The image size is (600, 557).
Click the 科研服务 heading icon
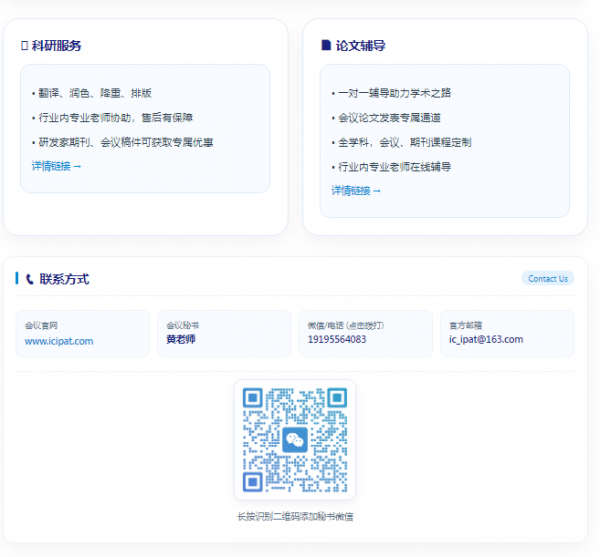24,46
